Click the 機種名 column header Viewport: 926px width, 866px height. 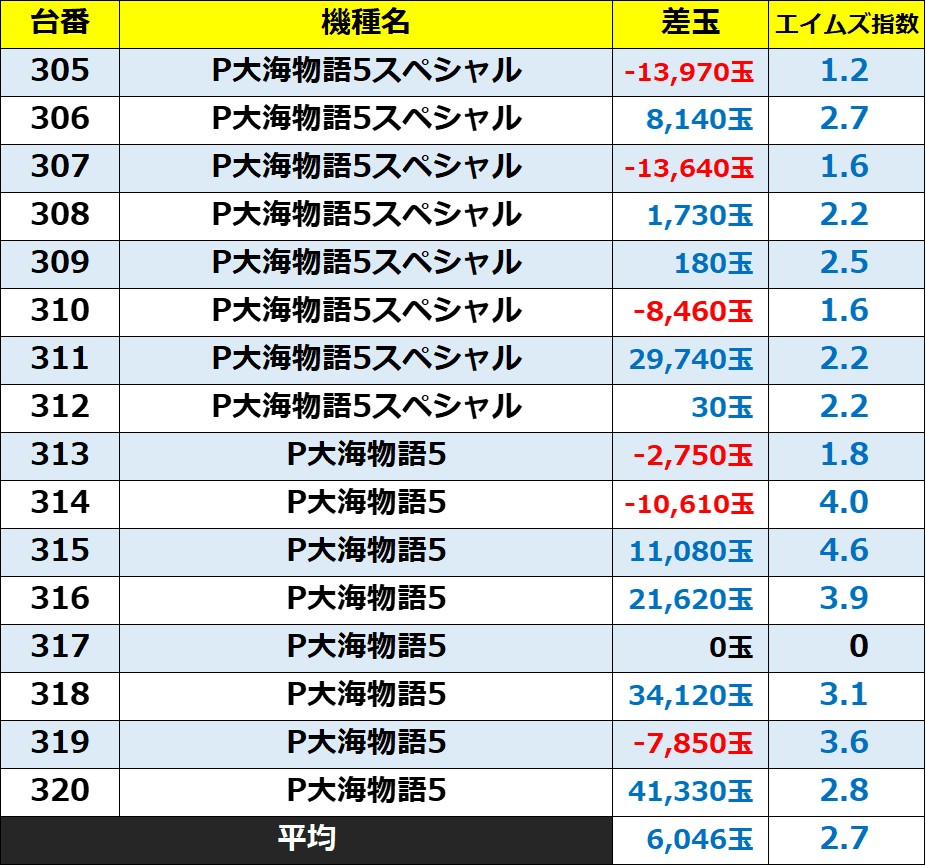pos(366,24)
